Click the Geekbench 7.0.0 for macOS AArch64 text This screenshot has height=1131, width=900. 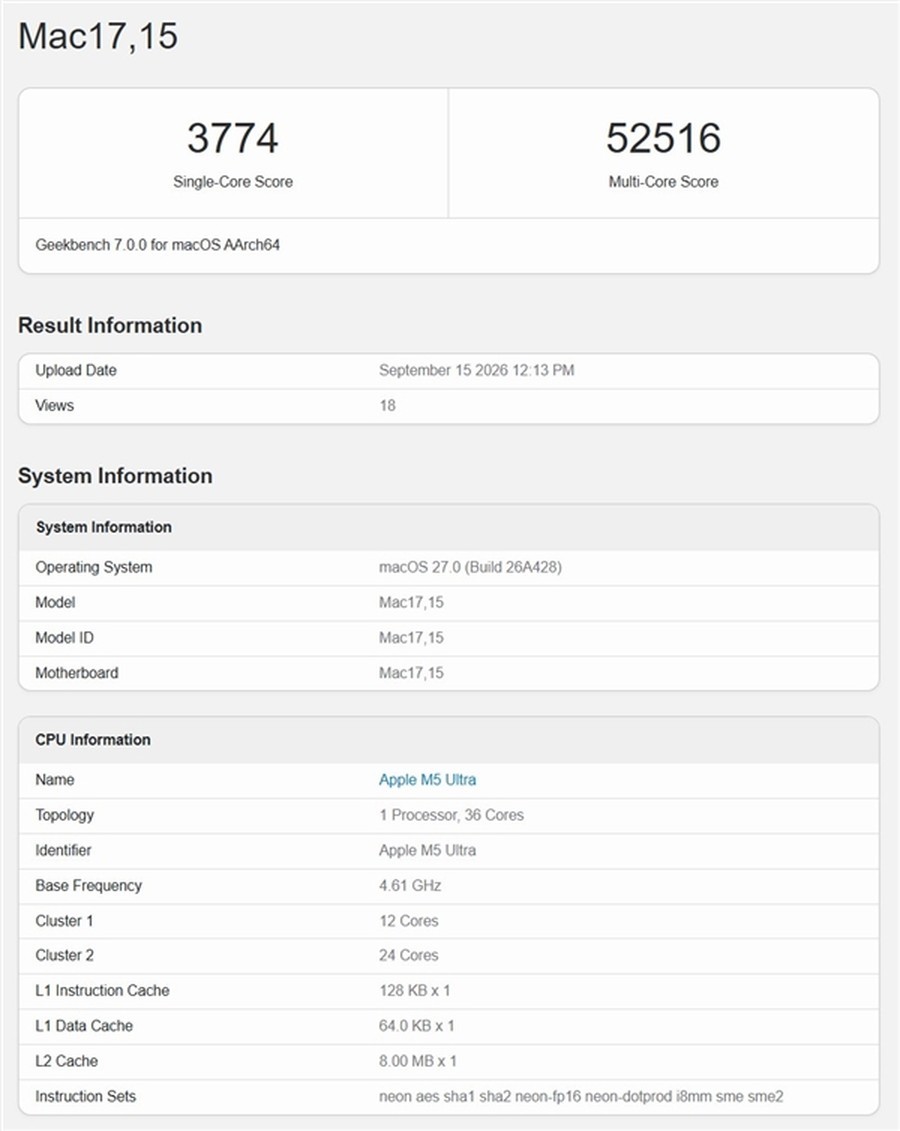157,245
